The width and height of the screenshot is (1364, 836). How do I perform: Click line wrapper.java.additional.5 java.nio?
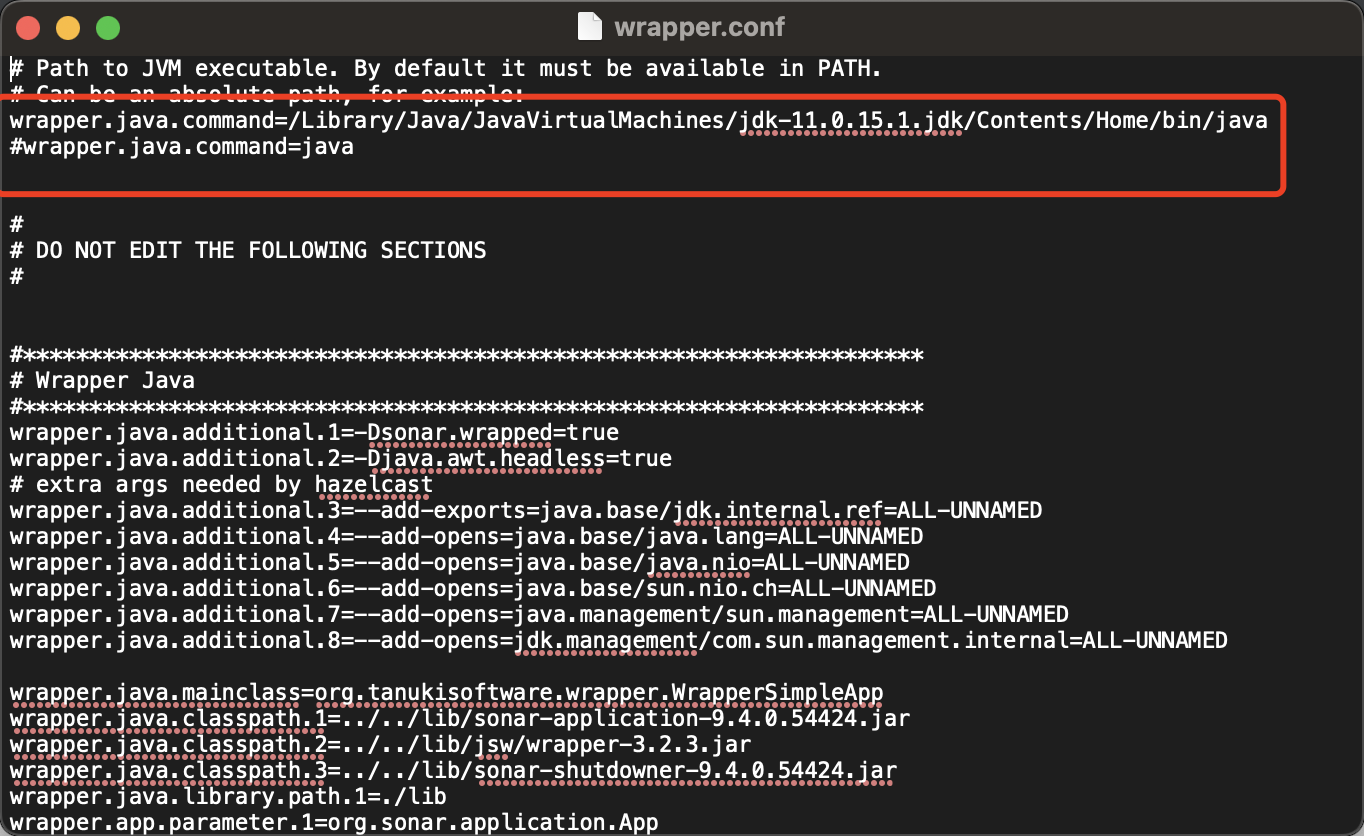460,563
